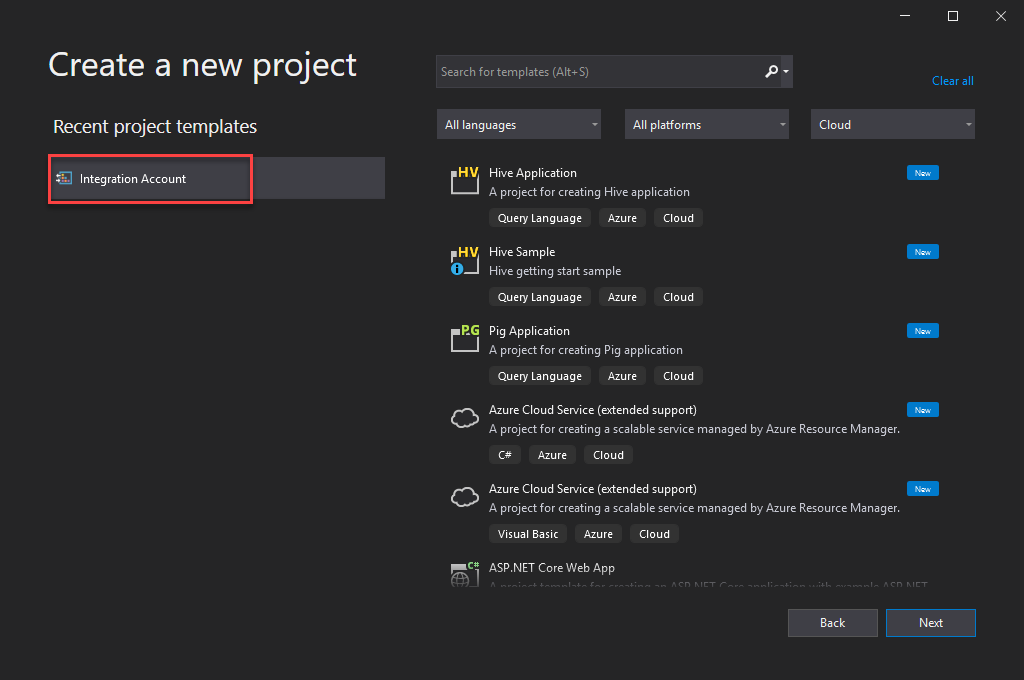Screen dimensions: 1024x680
Task: Click the C# tag on Azure Cloud Service
Action: pos(505,455)
